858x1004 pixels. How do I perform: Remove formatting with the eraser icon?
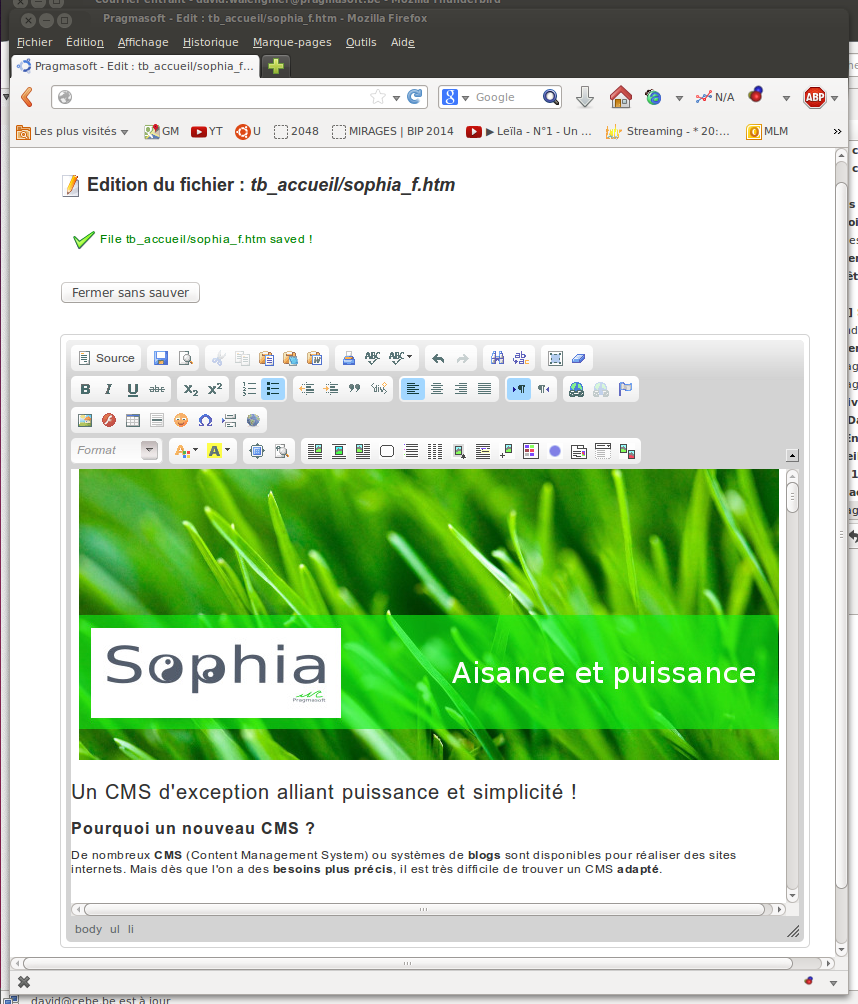[x=579, y=358]
